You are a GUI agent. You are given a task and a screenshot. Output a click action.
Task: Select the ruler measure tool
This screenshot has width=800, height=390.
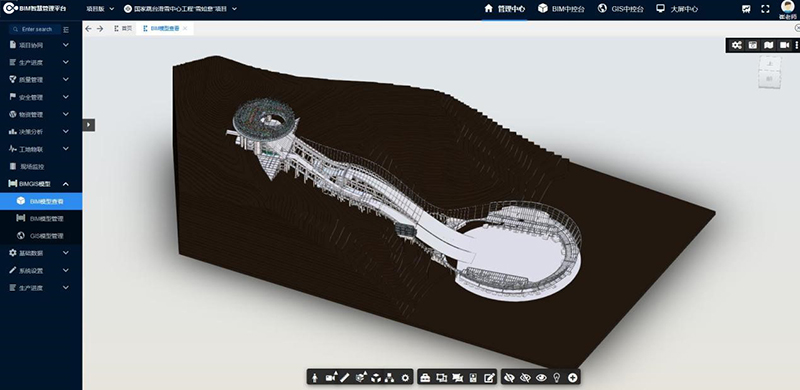(x=345, y=378)
